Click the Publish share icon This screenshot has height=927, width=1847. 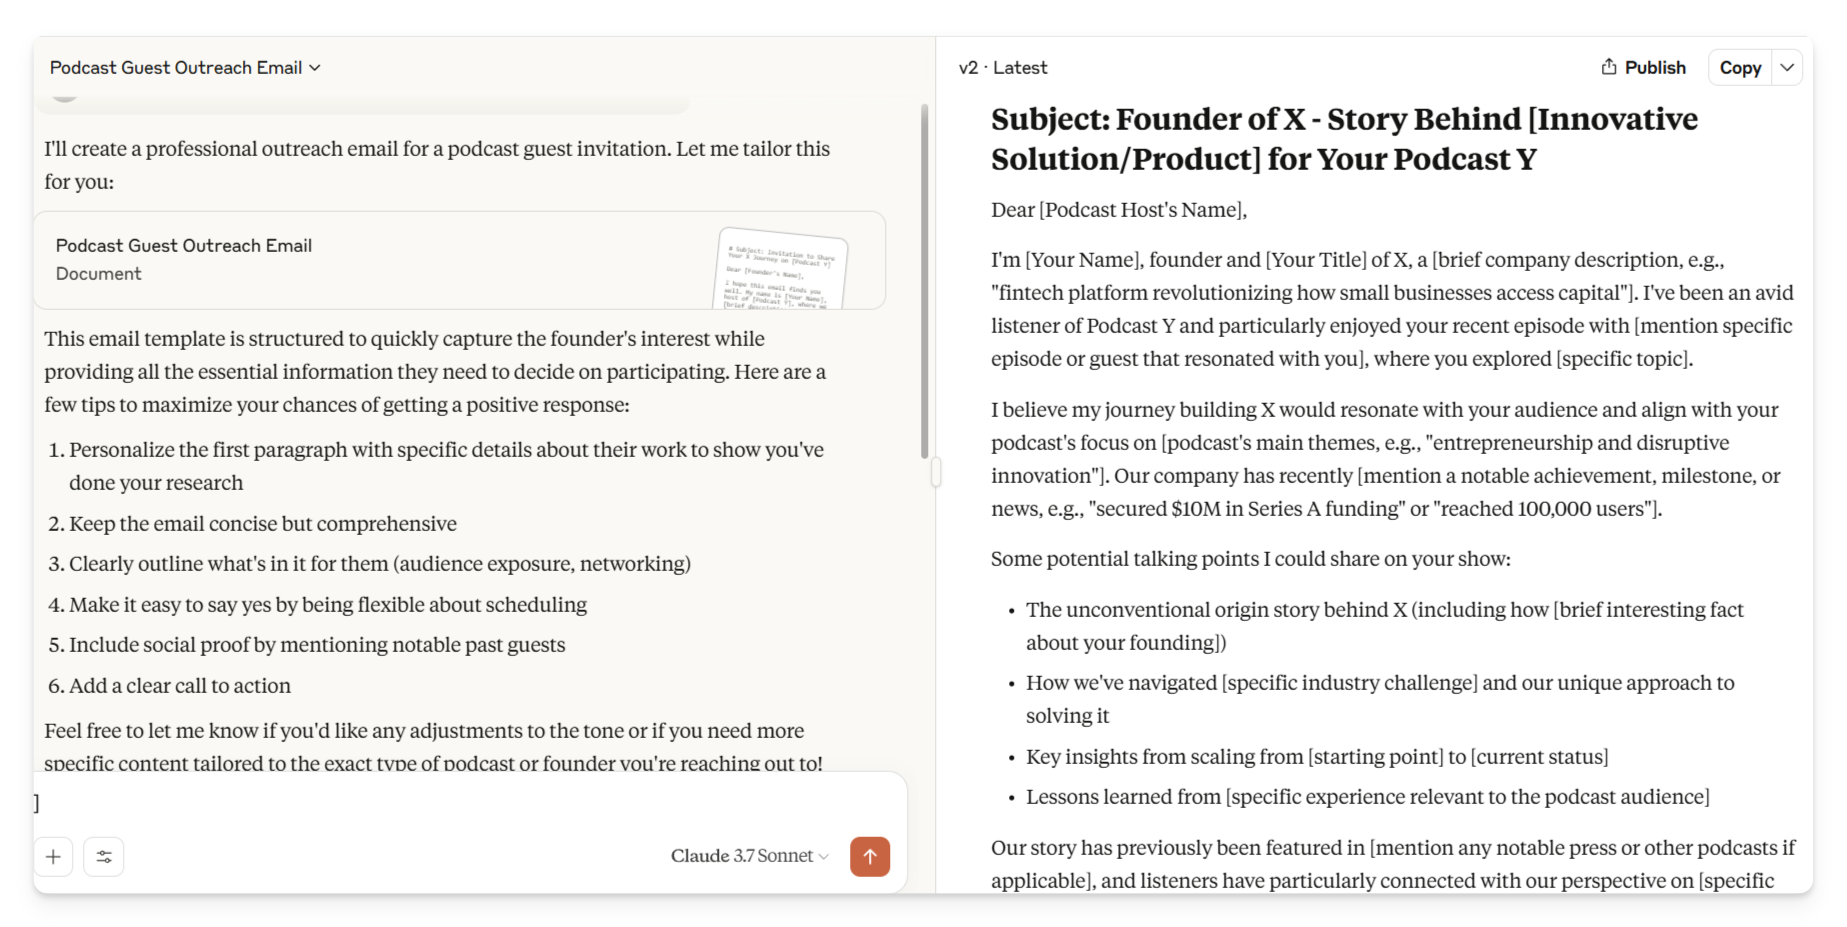point(1608,67)
